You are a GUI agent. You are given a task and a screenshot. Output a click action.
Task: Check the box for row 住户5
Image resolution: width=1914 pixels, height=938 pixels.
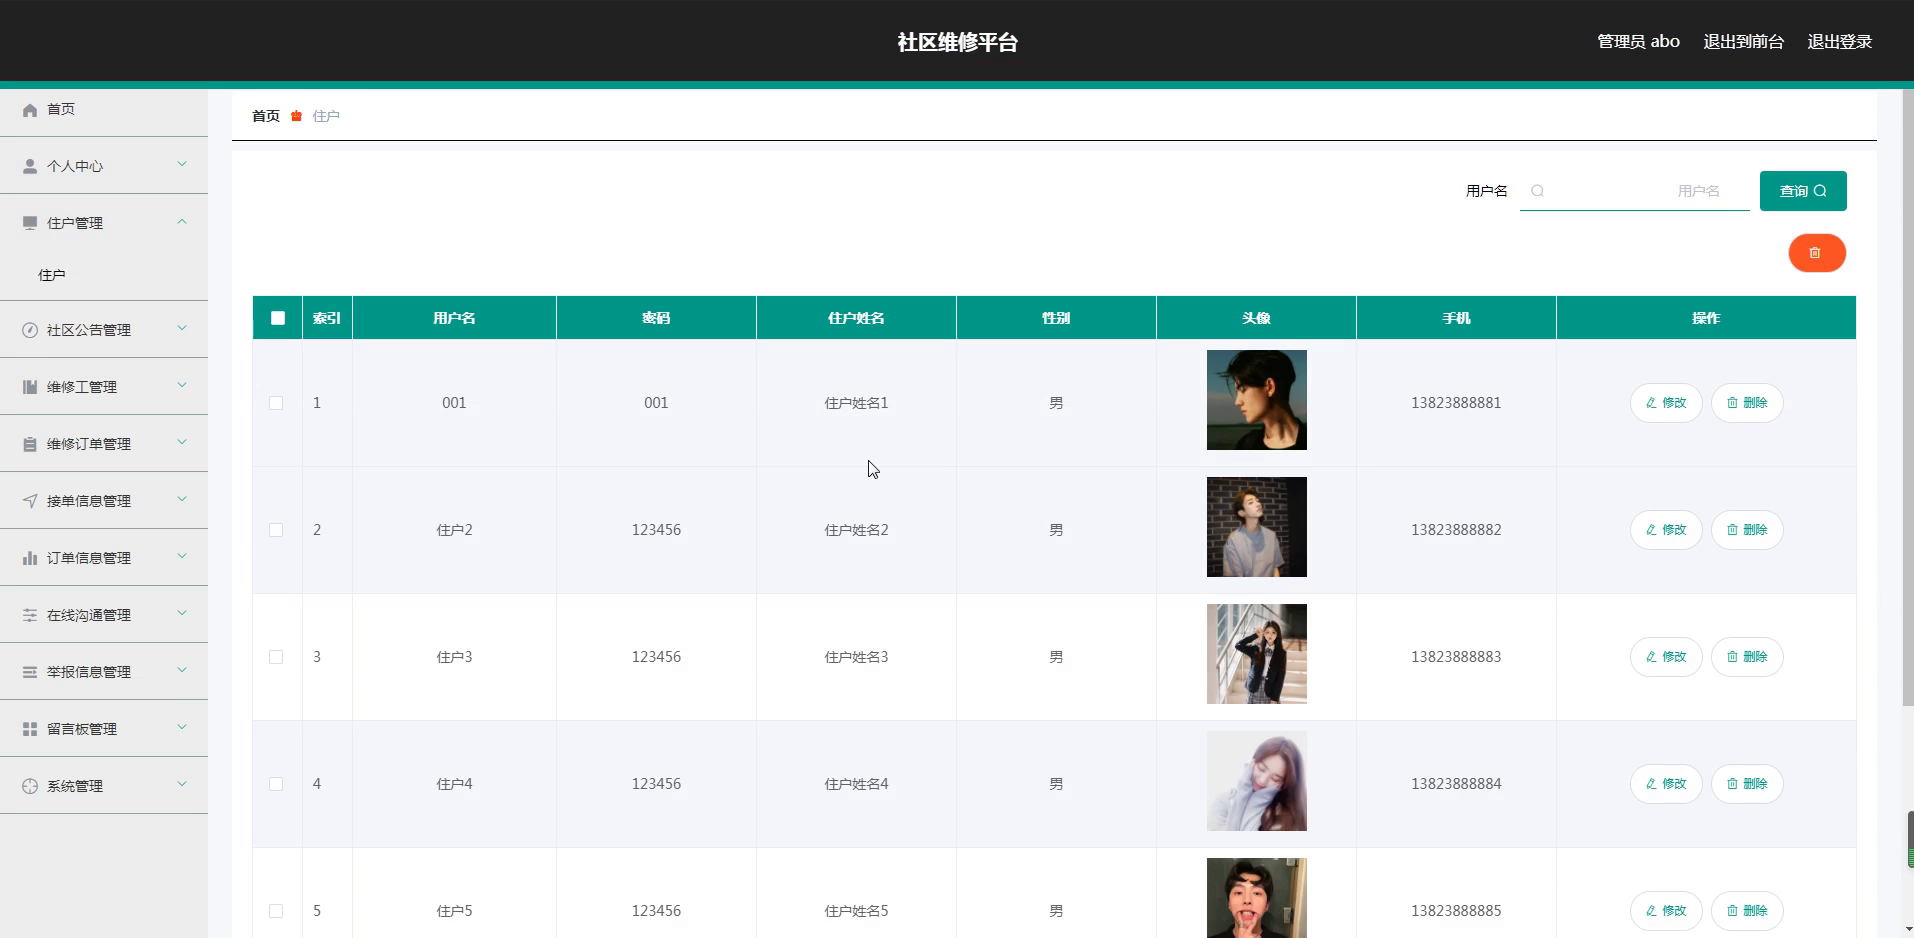tap(276, 911)
